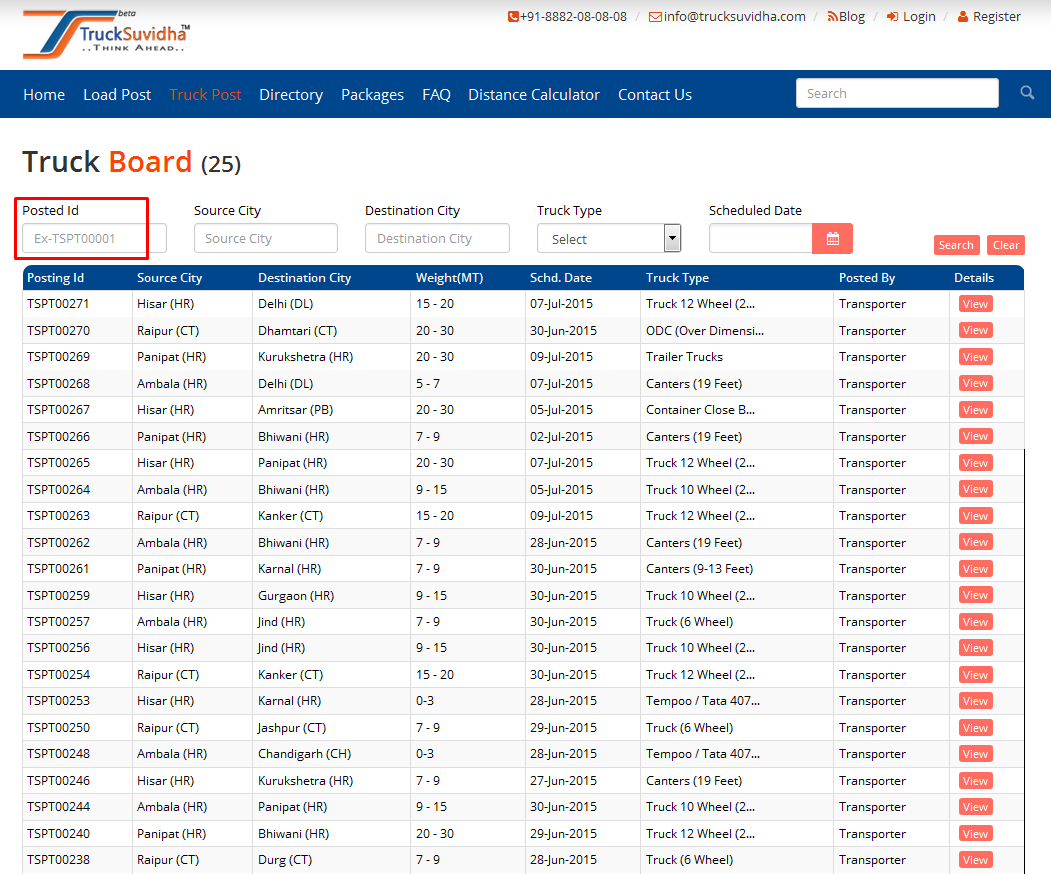This screenshot has height=874, width=1051.
Task: Open the Packages menu item
Action: click(372, 95)
